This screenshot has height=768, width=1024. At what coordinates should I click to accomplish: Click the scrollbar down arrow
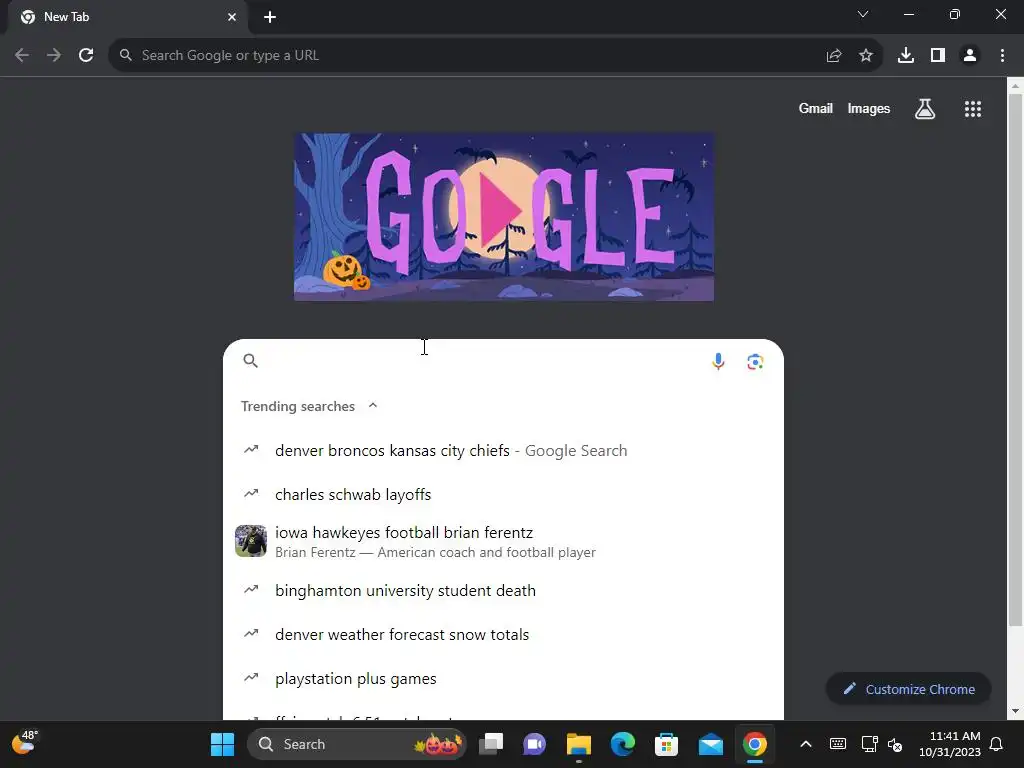click(1016, 711)
